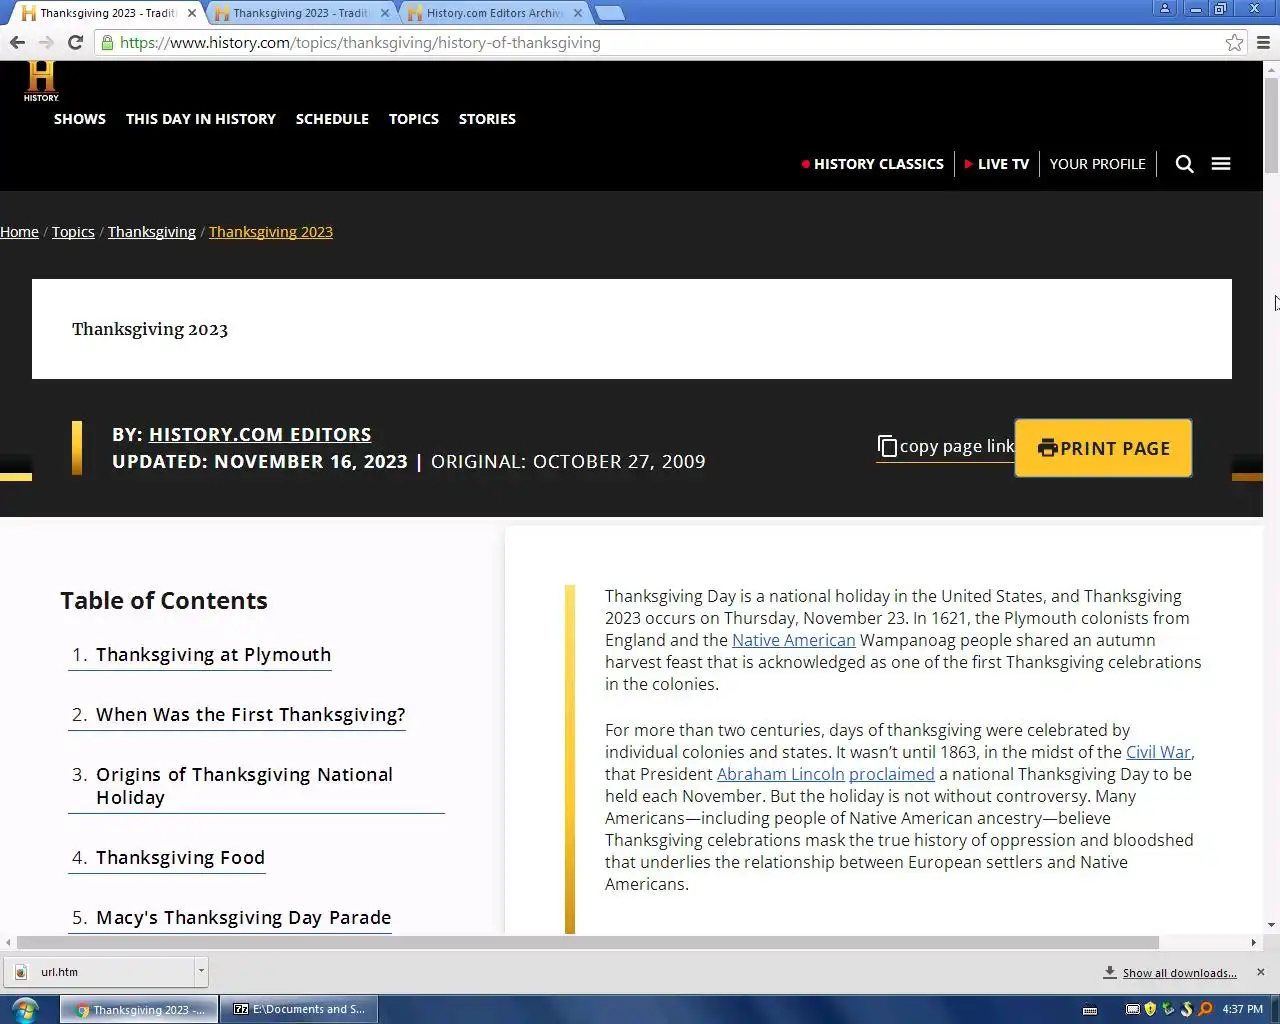Click the url.htm file icon in downloads bar

point(21,972)
